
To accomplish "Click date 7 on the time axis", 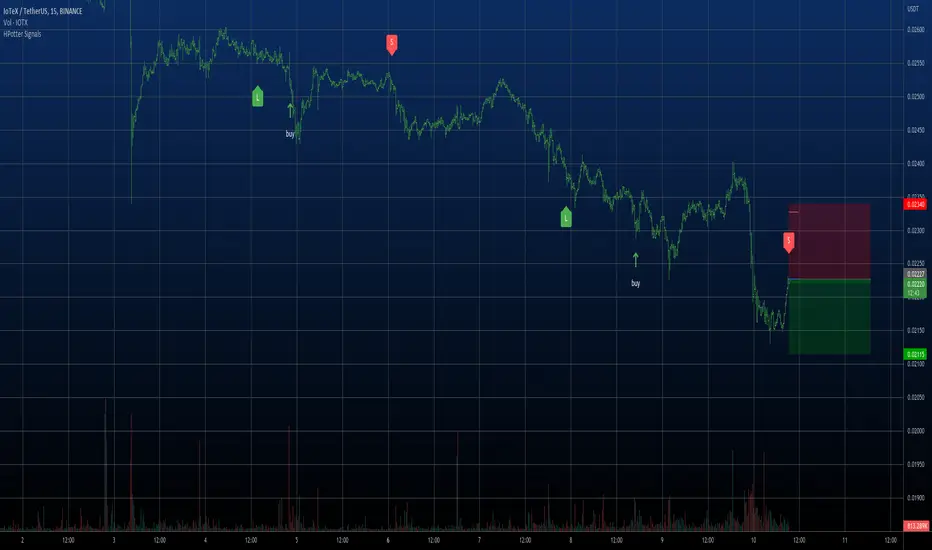I will [x=479, y=540].
